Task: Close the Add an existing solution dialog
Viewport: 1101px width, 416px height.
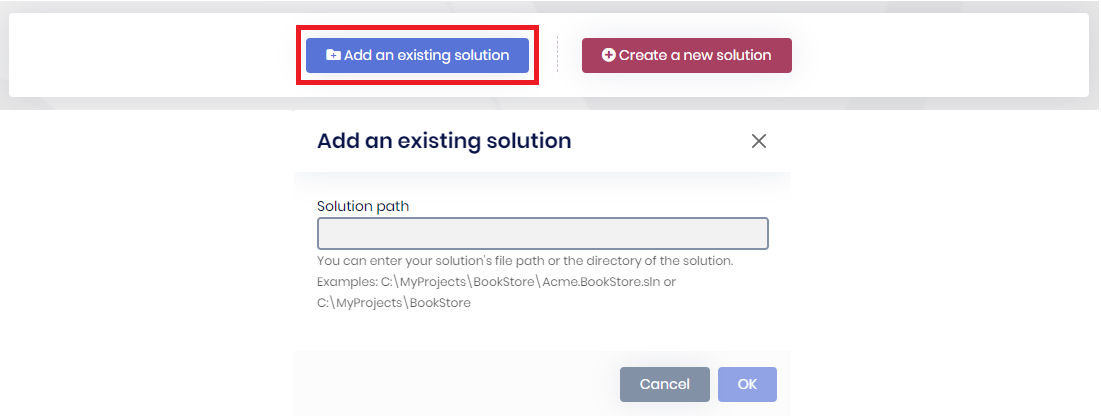Action: (758, 141)
